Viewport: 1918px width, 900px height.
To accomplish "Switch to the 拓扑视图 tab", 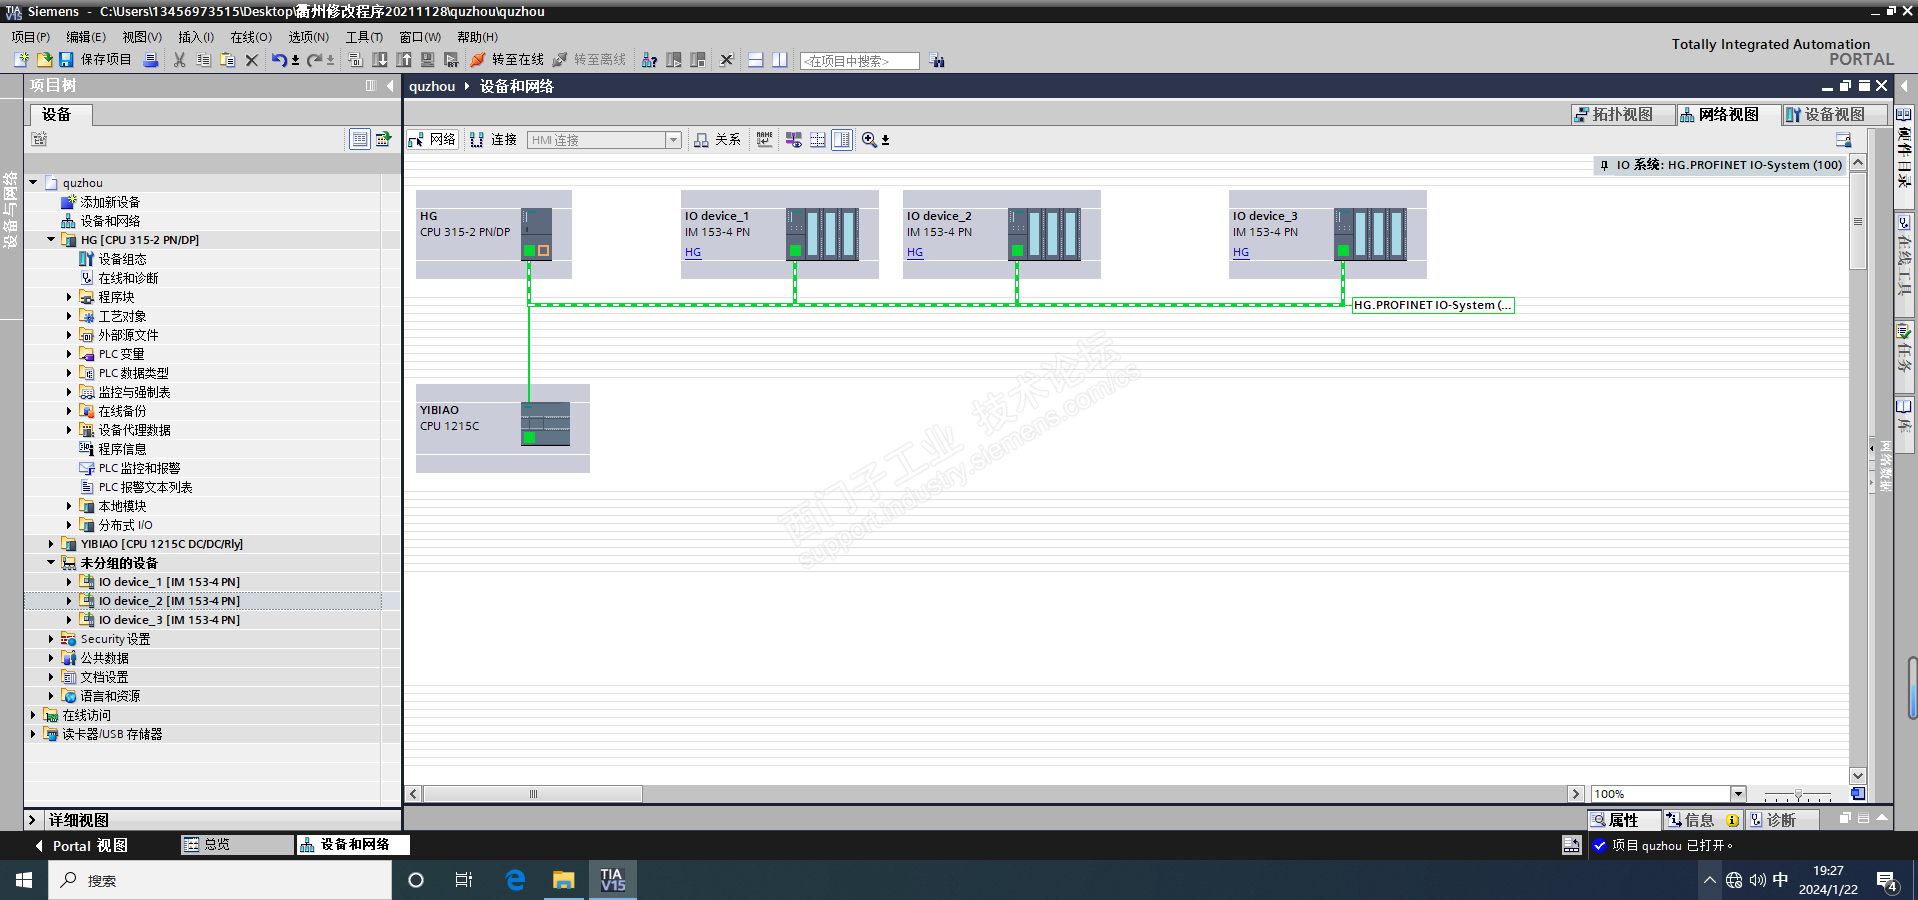I will [1622, 115].
